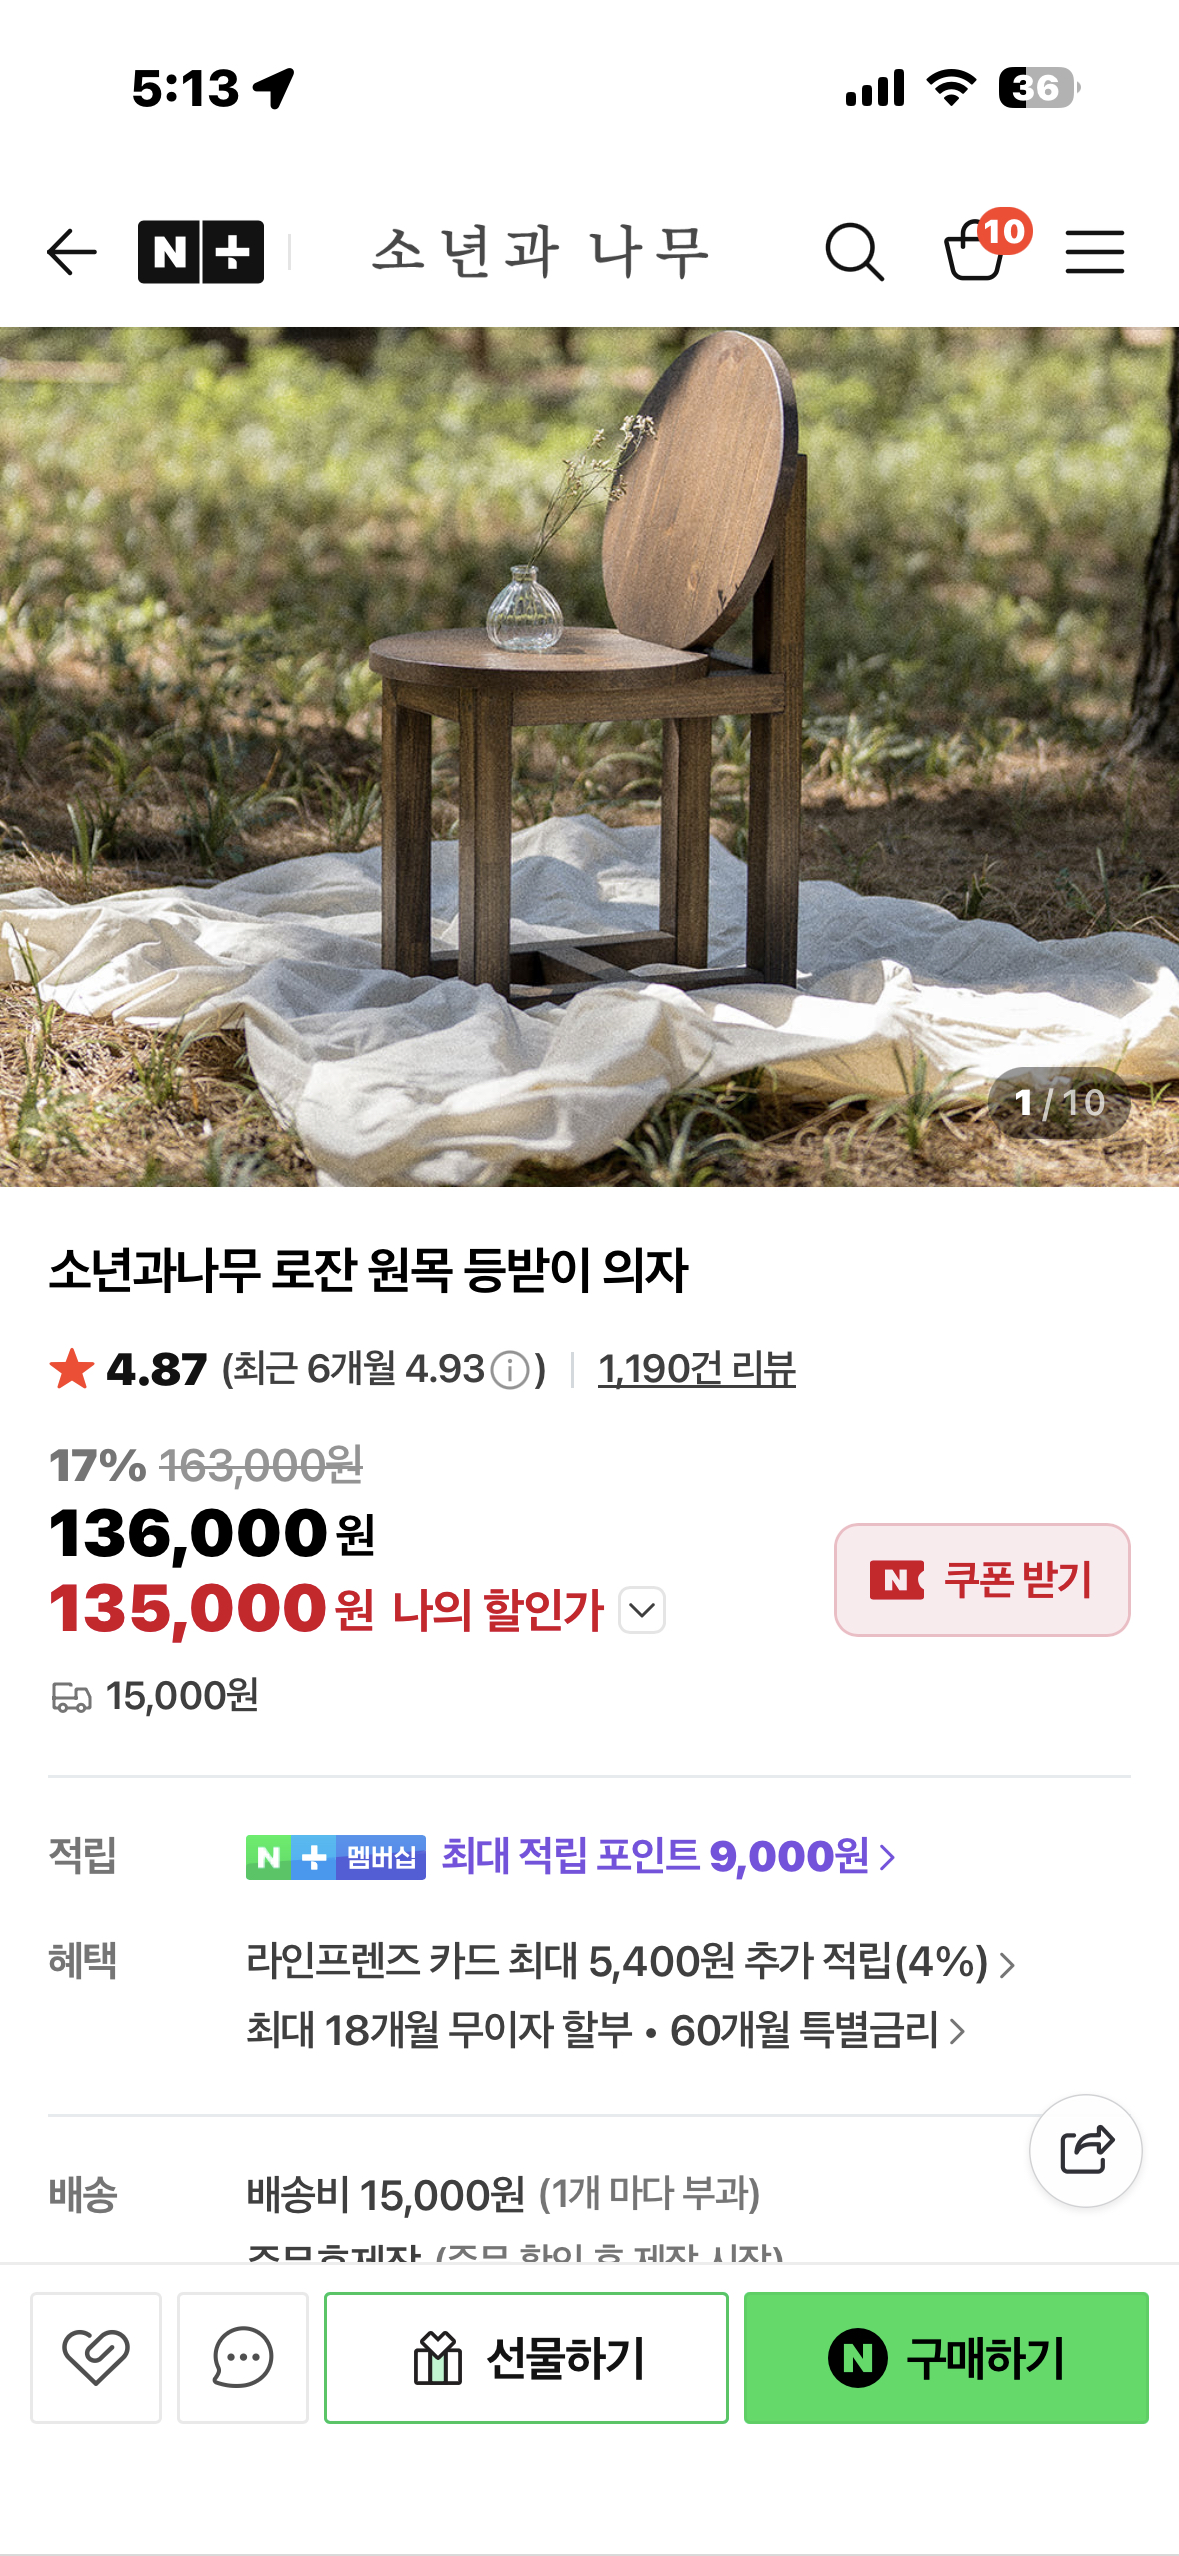Open the N+ membership logo
This screenshot has height=2556, width=1179.
point(201,251)
